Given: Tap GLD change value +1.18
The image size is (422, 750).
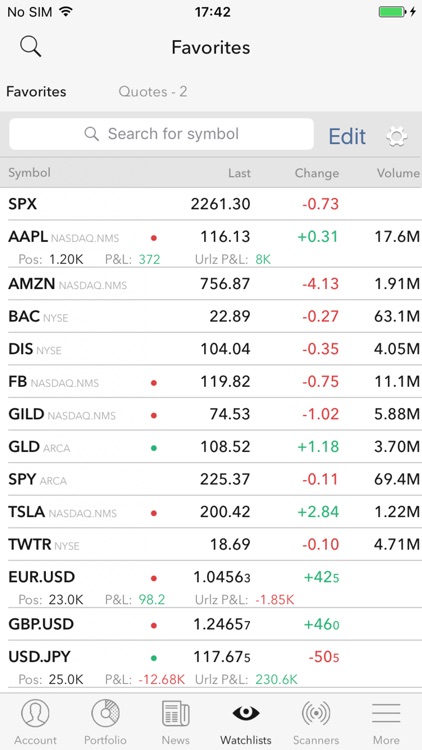Looking at the screenshot, I should 318,447.
